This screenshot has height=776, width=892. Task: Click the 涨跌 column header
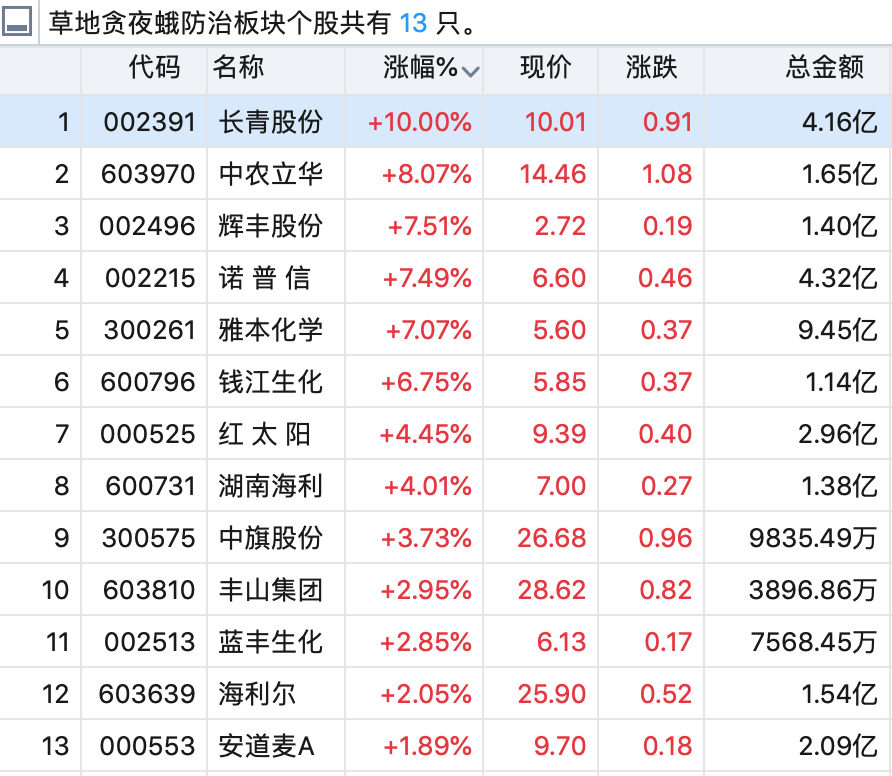651,67
